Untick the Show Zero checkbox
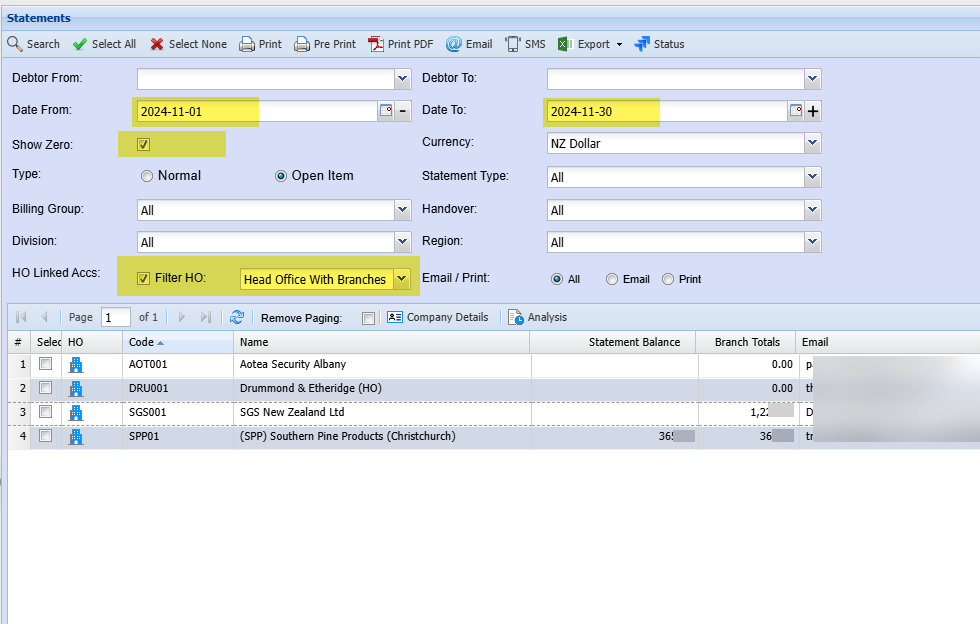This screenshot has width=980, height=624. click(144, 145)
